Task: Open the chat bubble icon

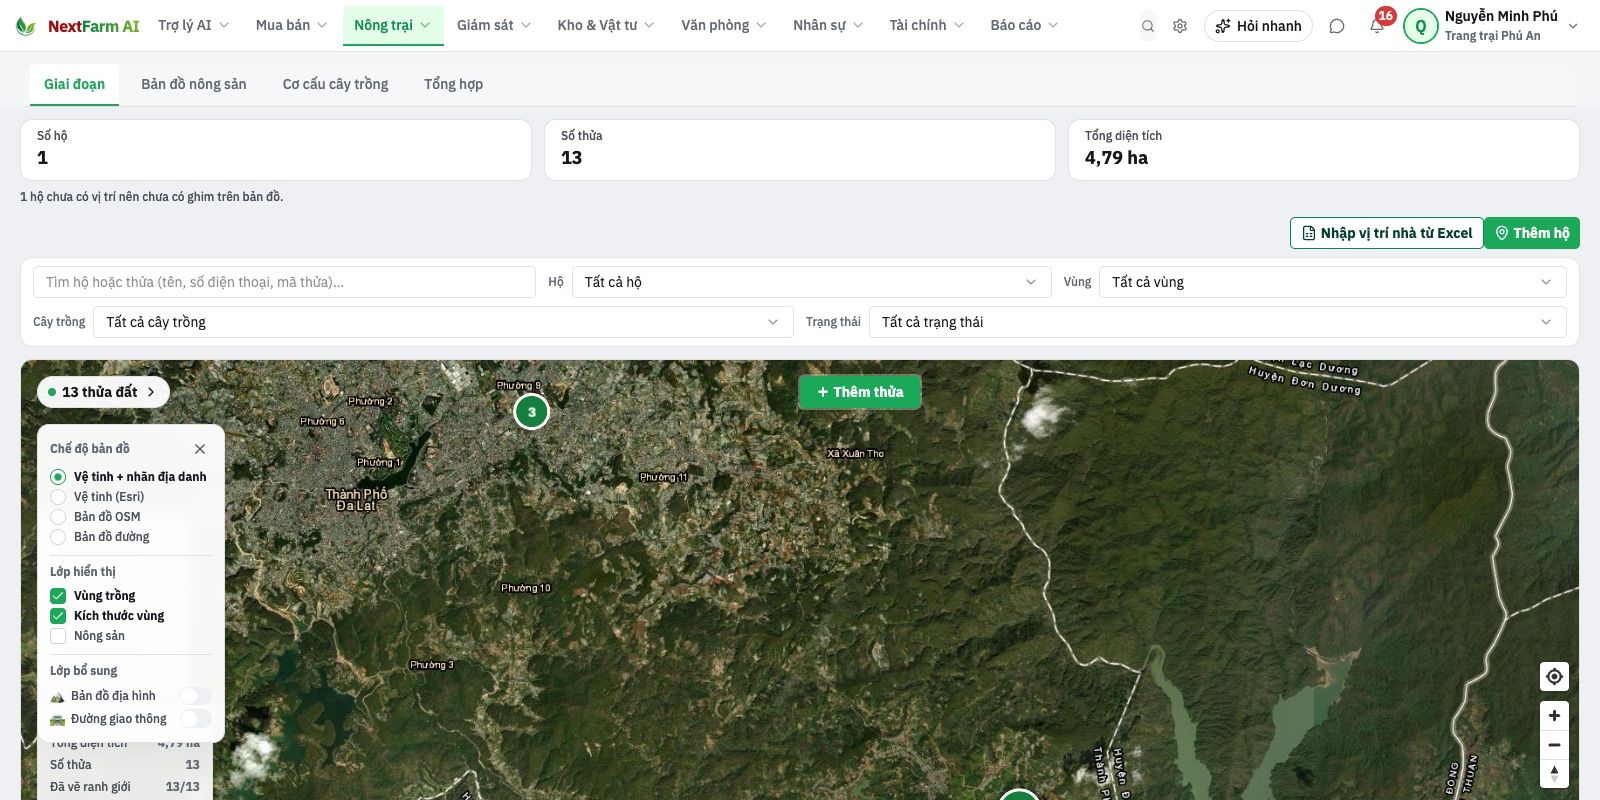Action: [x=1337, y=26]
